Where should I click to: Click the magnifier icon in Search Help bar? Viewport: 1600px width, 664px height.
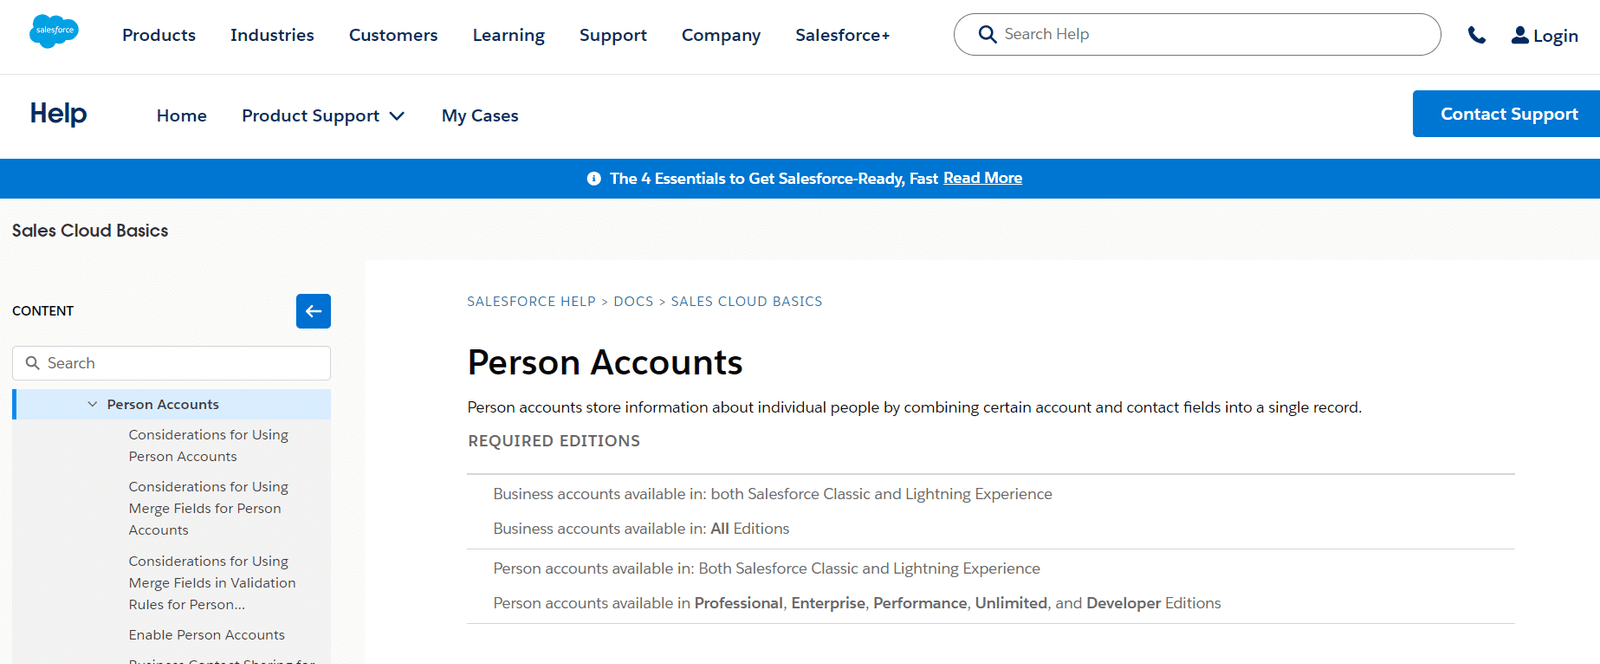(987, 33)
